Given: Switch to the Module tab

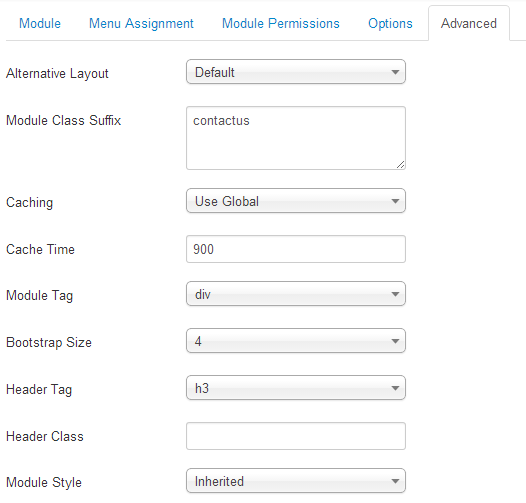Looking at the screenshot, I should pos(40,23).
